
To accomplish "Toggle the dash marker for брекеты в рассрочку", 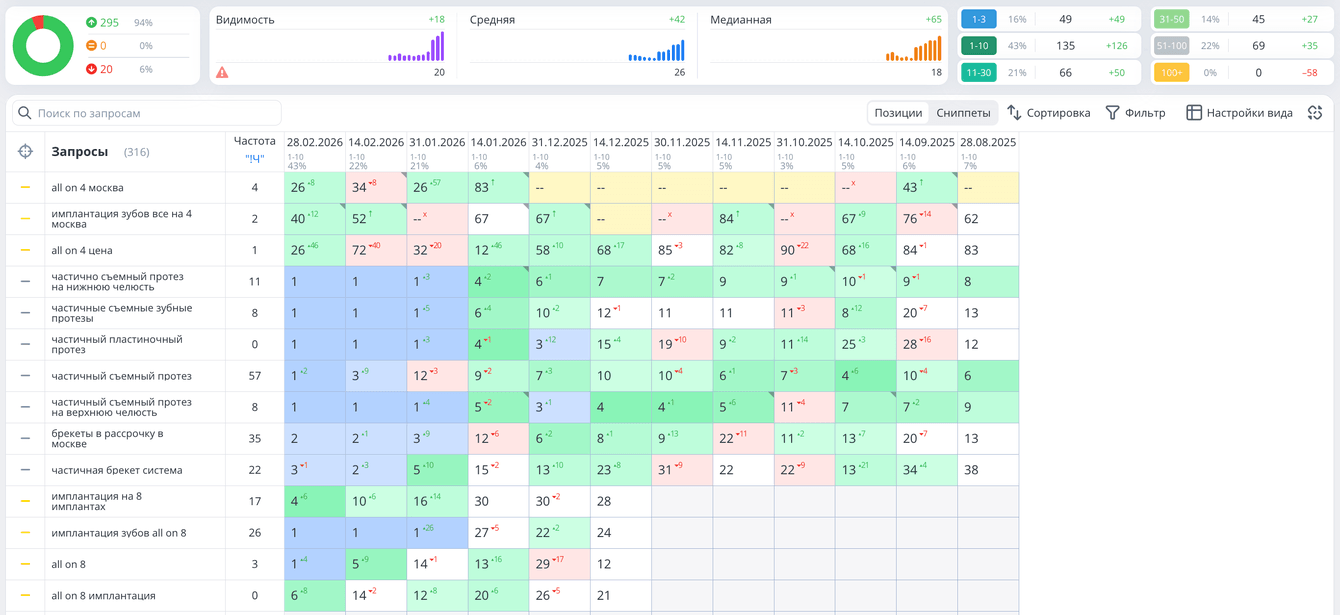I will click(x=26, y=438).
